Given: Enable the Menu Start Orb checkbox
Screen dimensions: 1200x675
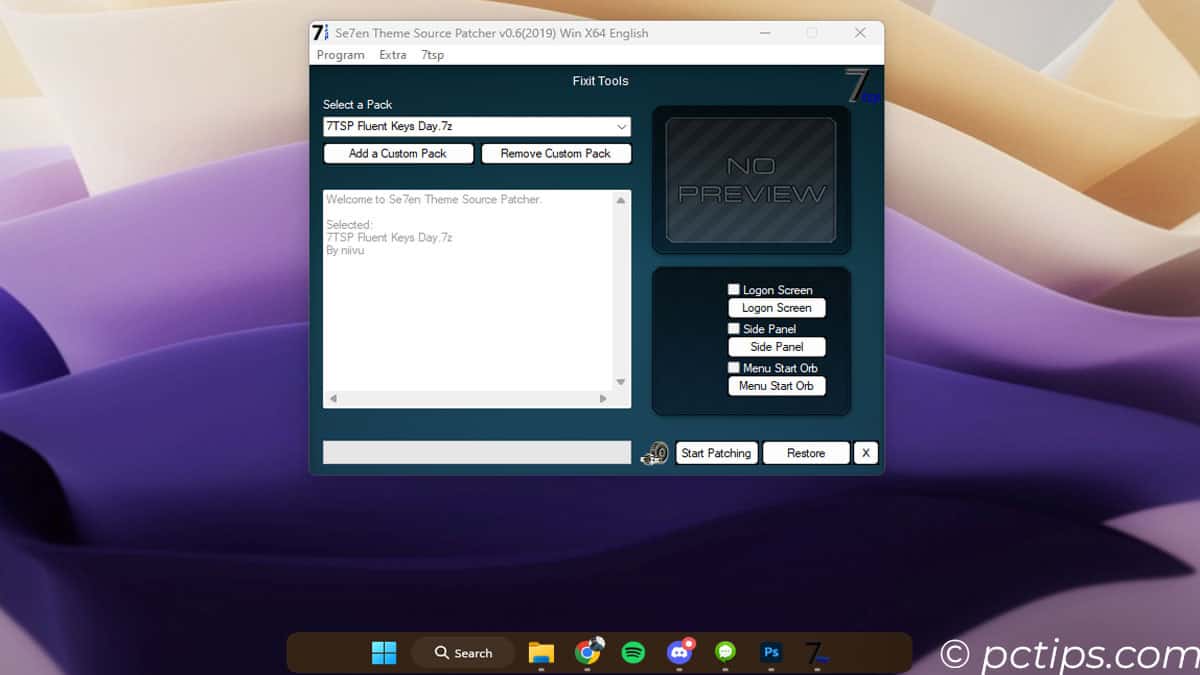Looking at the screenshot, I should [733, 367].
